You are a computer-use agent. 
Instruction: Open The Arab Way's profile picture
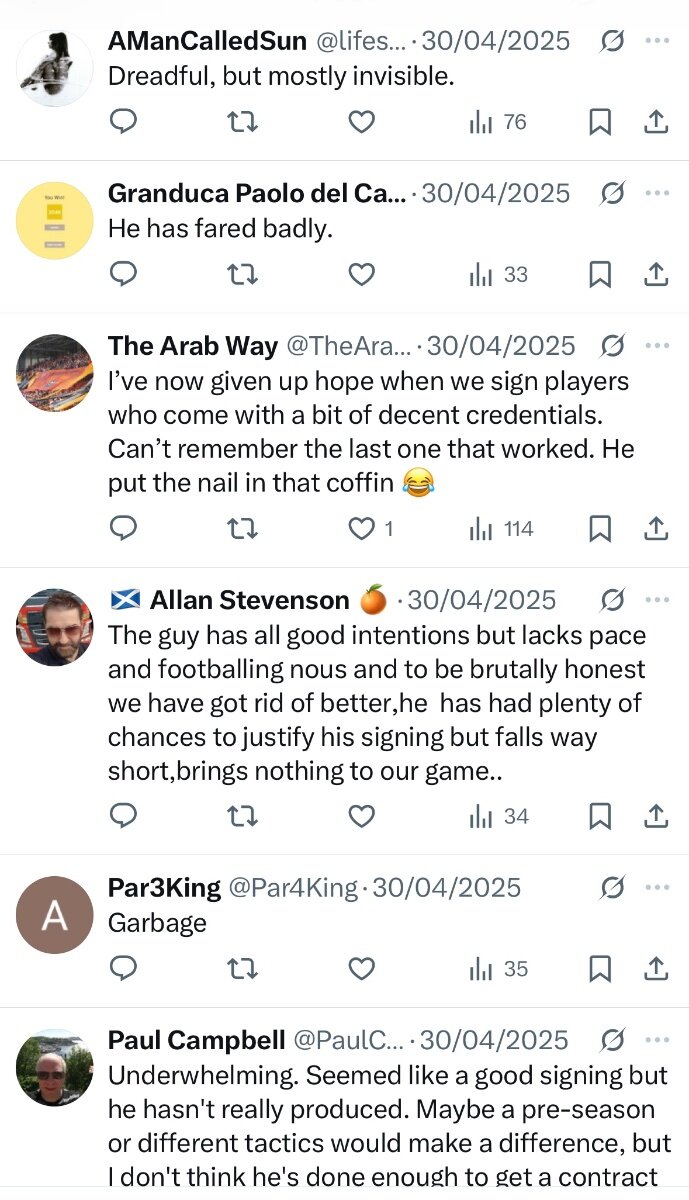(55, 373)
